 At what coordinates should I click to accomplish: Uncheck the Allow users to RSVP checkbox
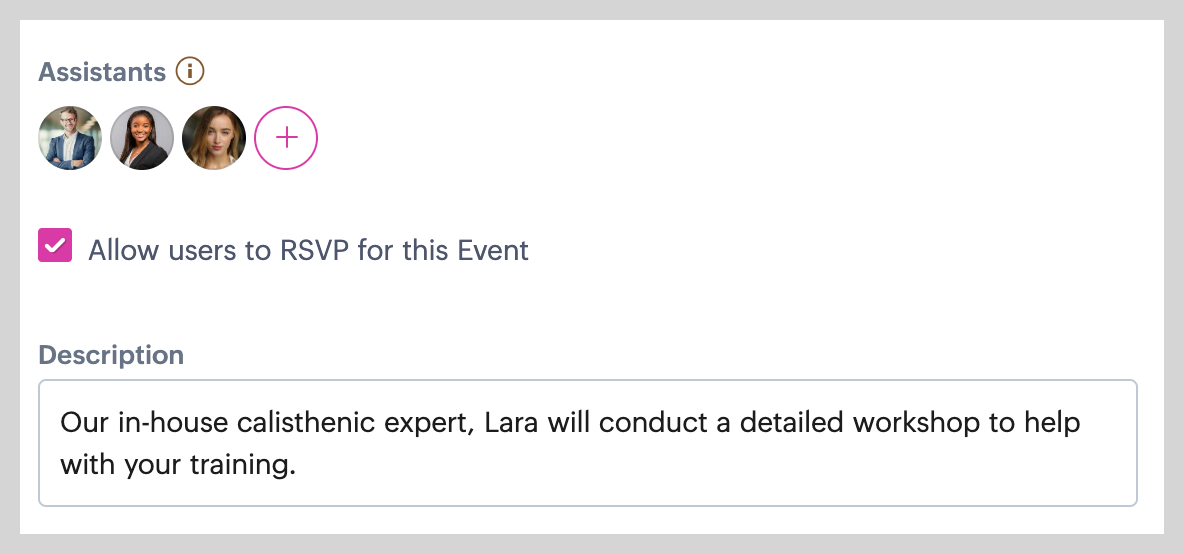coord(55,246)
